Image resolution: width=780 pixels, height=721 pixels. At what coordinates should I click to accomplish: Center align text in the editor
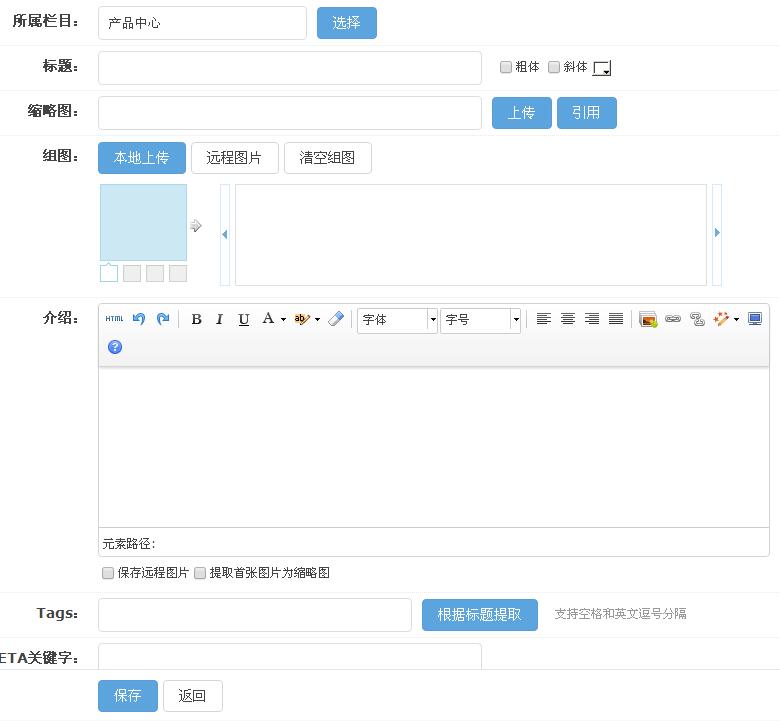pos(568,319)
